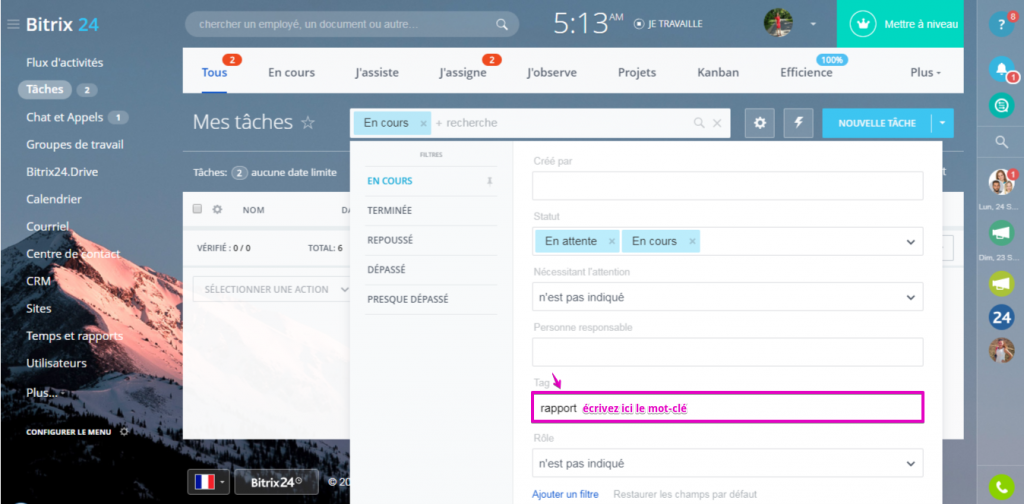Toggle the hamburger menu beside Bitrix 24
This screenshot has width=1024, height=504.
tap(13, 25)
